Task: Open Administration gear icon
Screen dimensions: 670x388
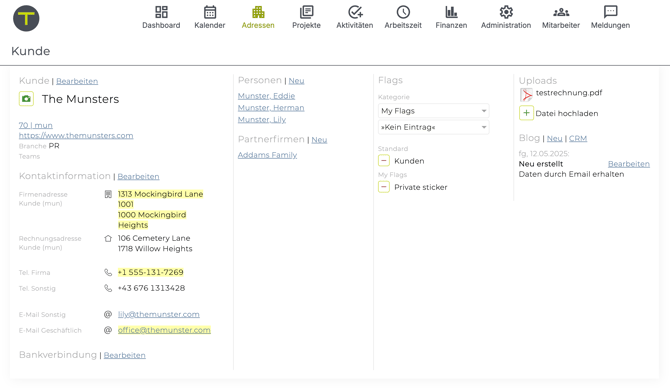Action: [506, 12]
